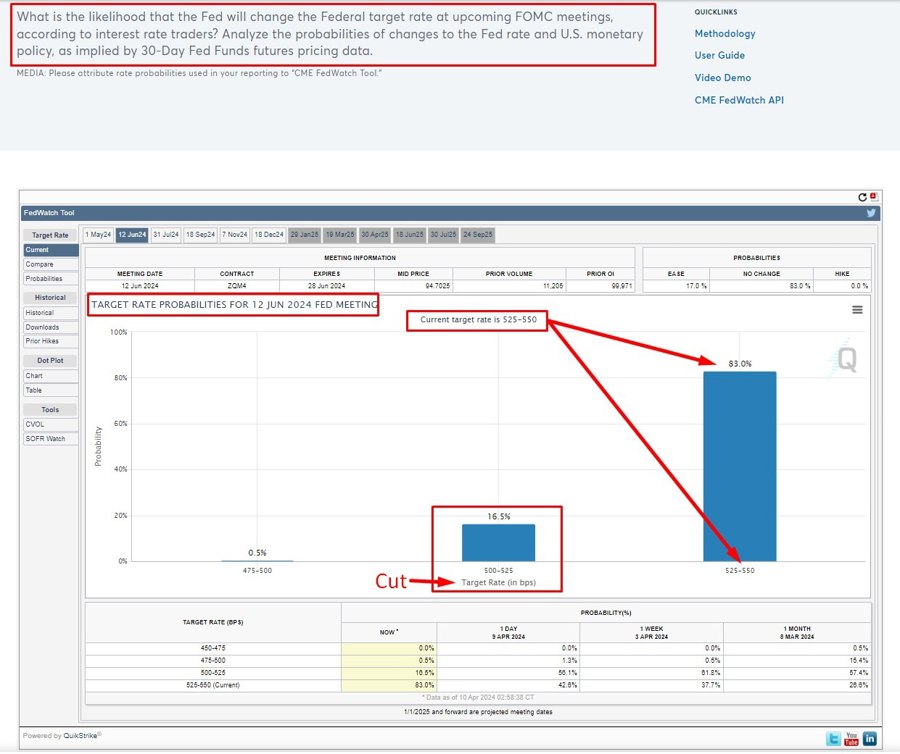Open the Video Demo quicklink
900x754 pixels.
click(x=722, y=78)
